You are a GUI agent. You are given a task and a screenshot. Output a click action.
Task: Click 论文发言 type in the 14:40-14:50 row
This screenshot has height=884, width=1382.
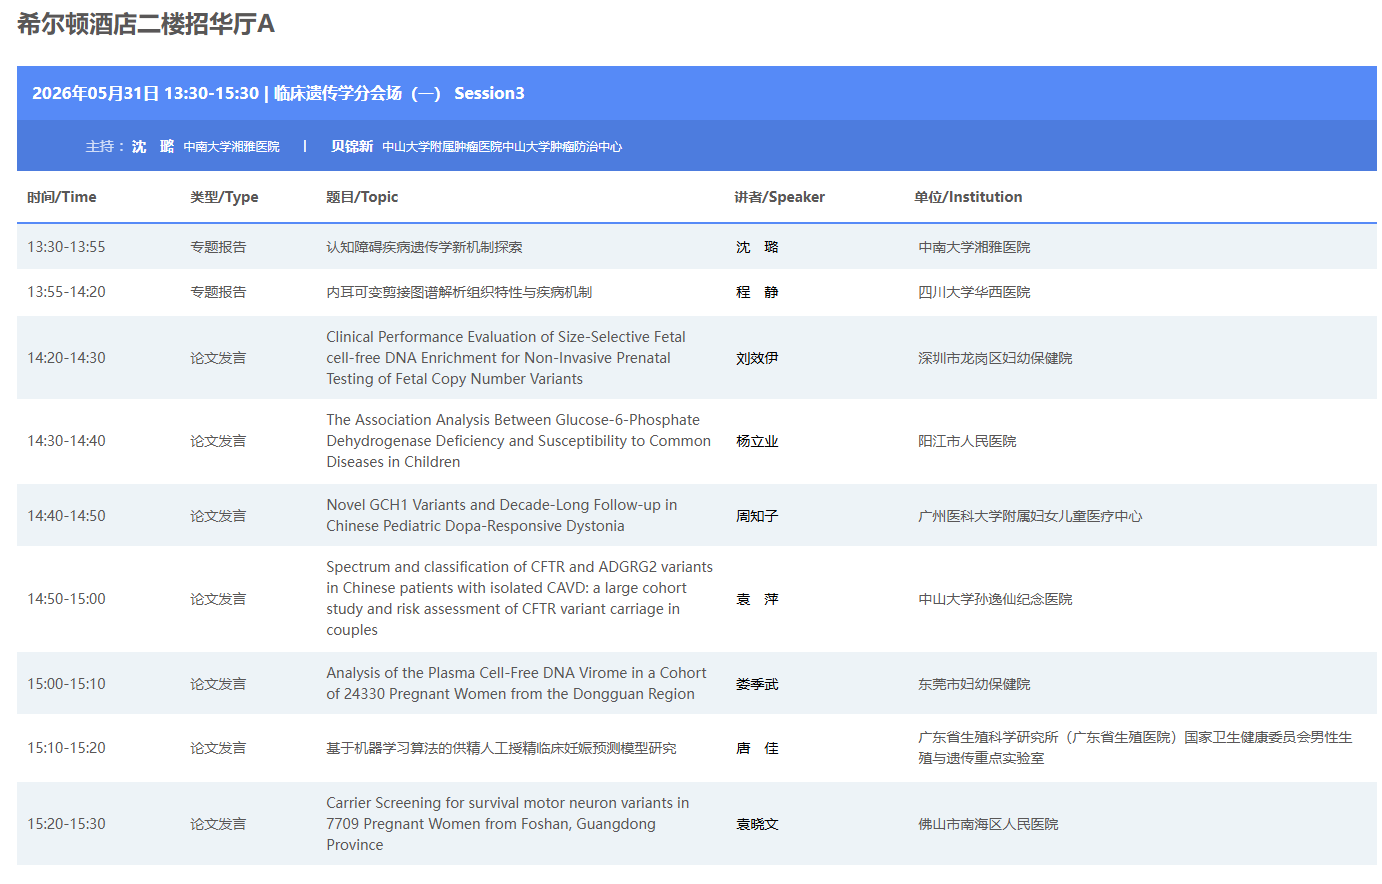pyautogui.click(x=218, y=516)
